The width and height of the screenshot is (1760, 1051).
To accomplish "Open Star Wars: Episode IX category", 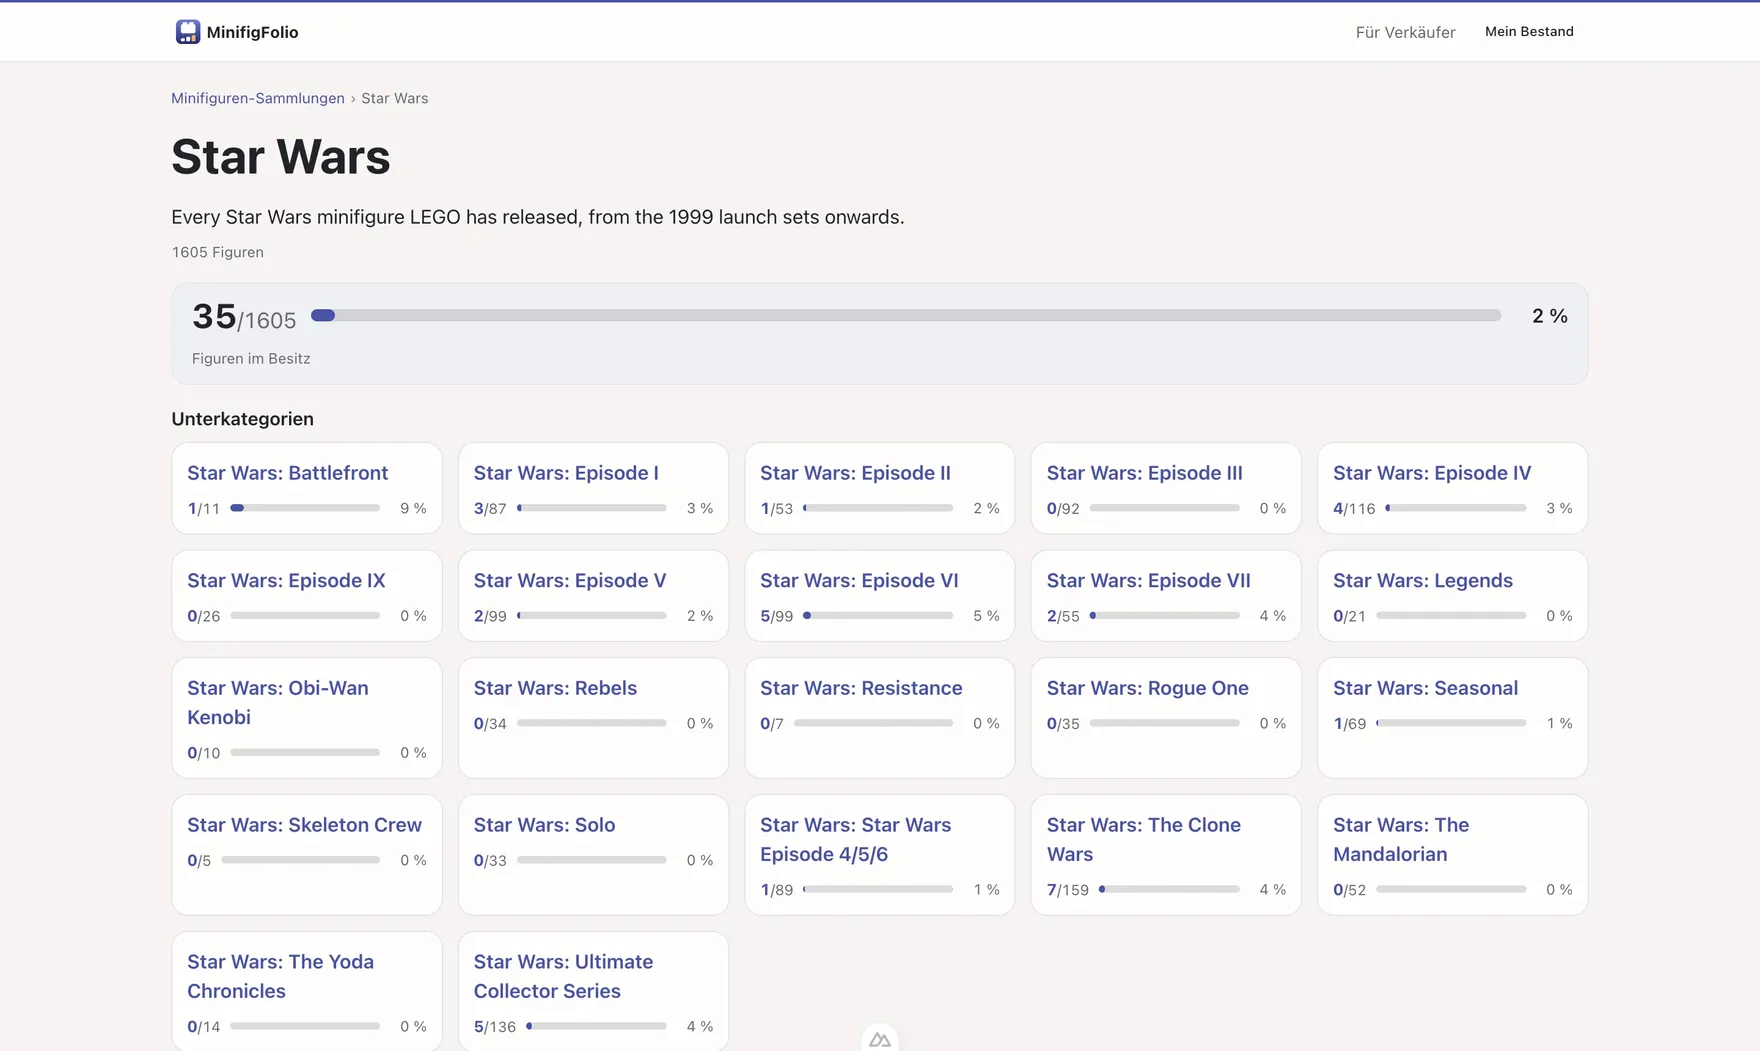I will tap(307, 596).
